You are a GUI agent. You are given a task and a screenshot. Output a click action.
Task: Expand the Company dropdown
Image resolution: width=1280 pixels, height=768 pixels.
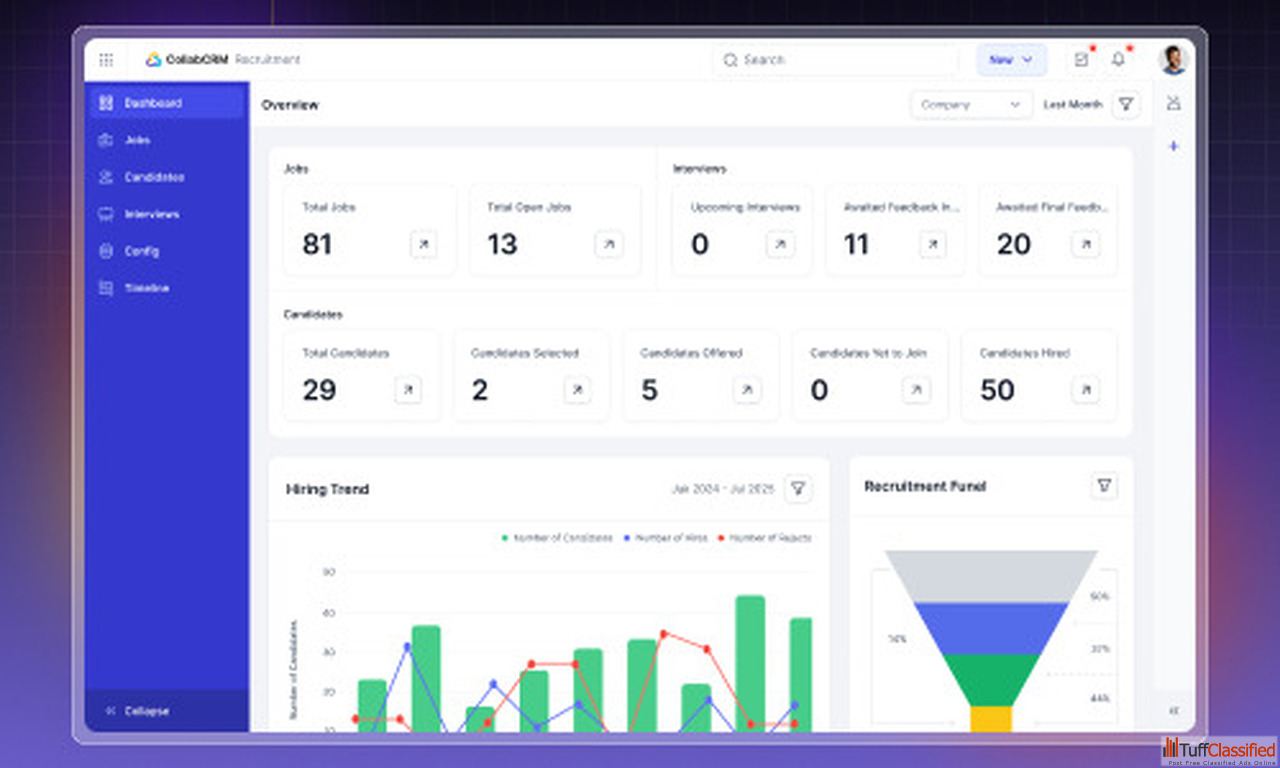971,104
